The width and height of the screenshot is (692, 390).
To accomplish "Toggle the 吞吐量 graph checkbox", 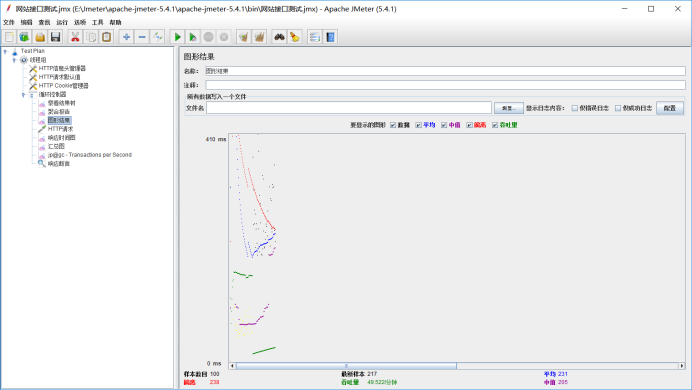I will coord(495,125).
